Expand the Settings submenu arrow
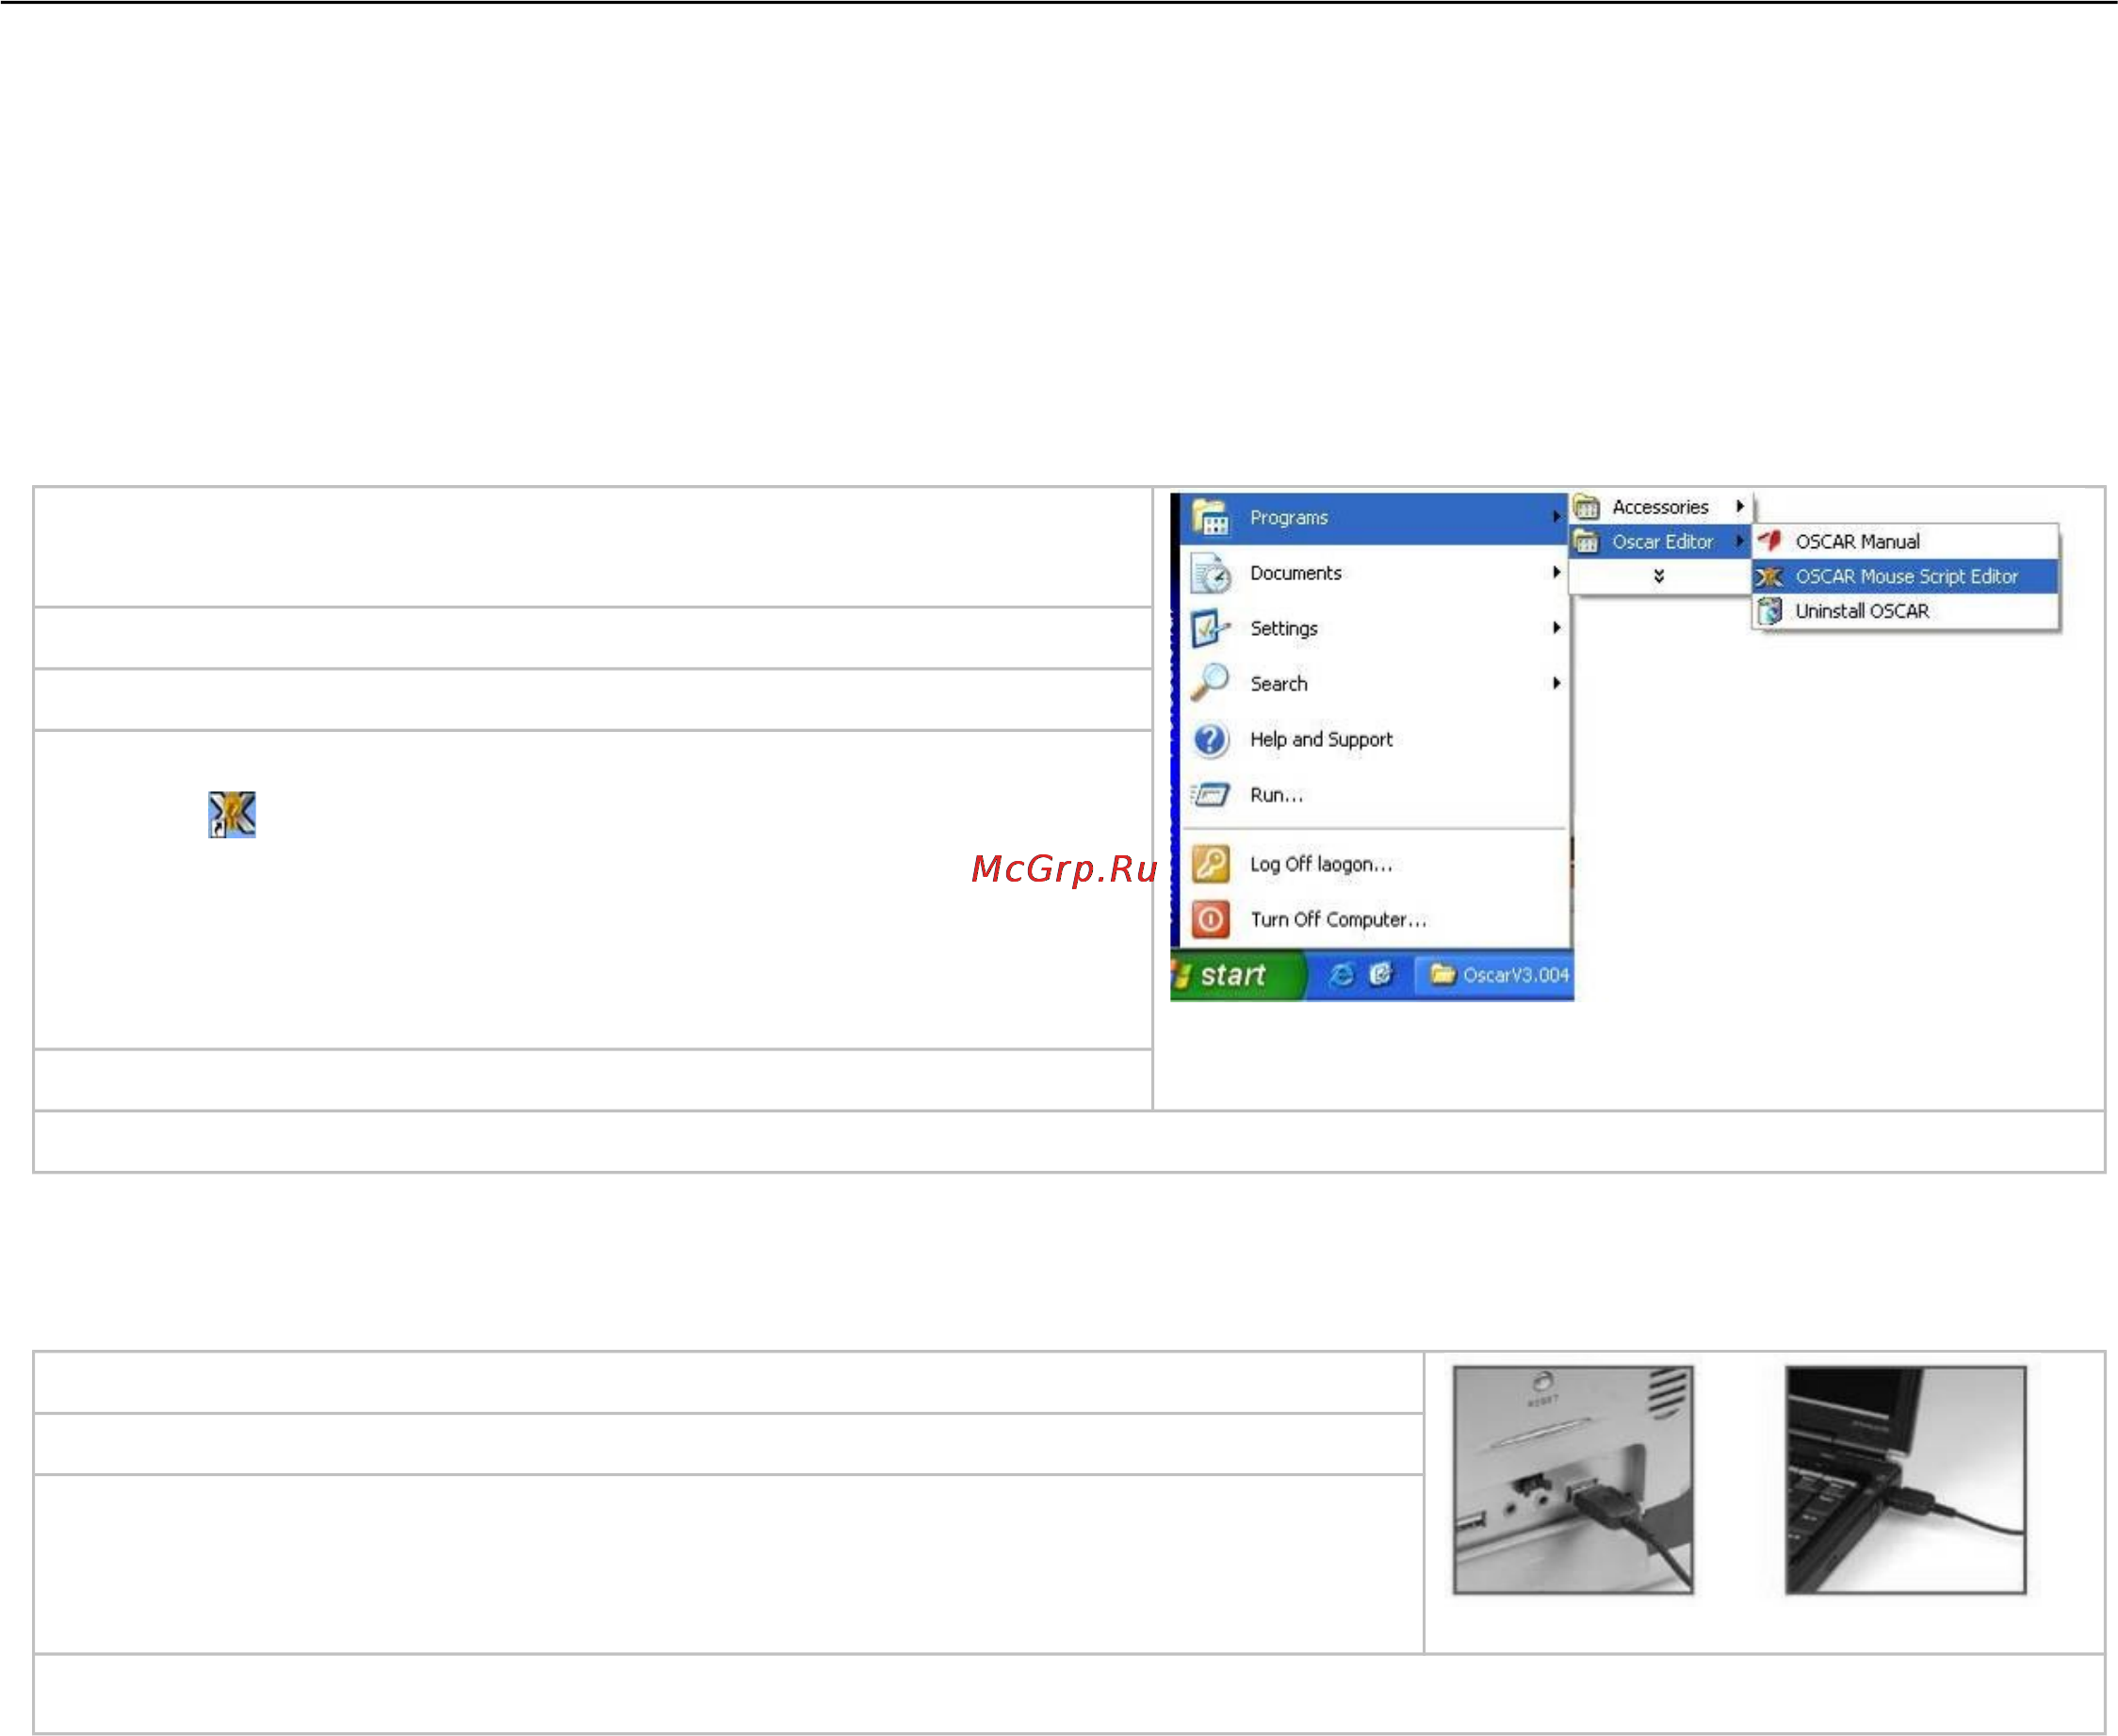 click(1556, 628)
